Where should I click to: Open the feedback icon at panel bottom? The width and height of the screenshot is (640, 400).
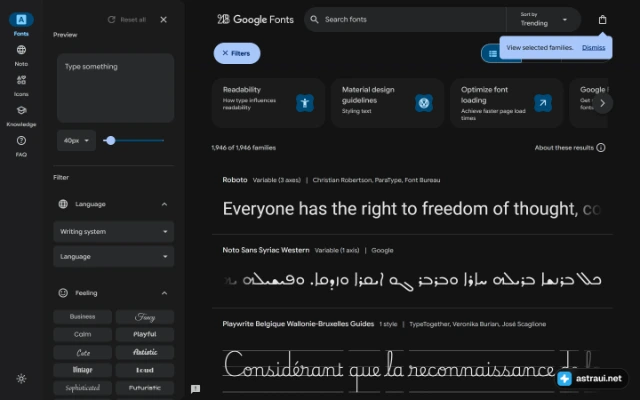tap(196, 389)
